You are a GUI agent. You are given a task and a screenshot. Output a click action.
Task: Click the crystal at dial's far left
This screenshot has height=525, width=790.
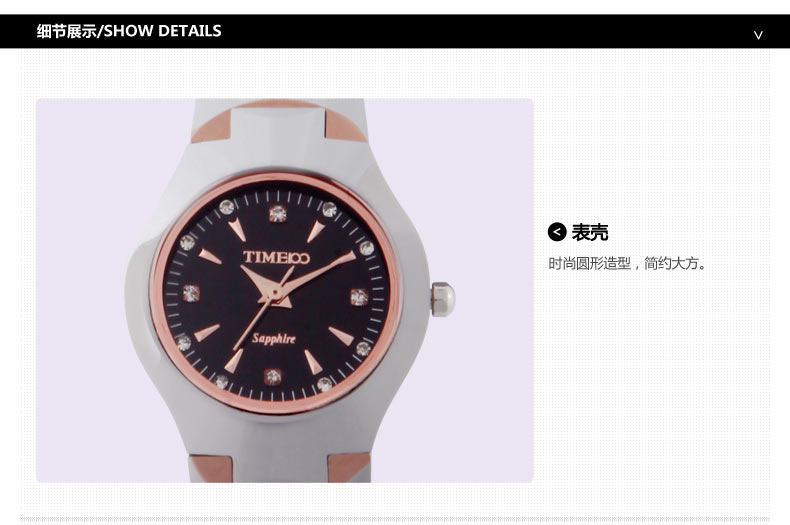[x=190, y=292]
